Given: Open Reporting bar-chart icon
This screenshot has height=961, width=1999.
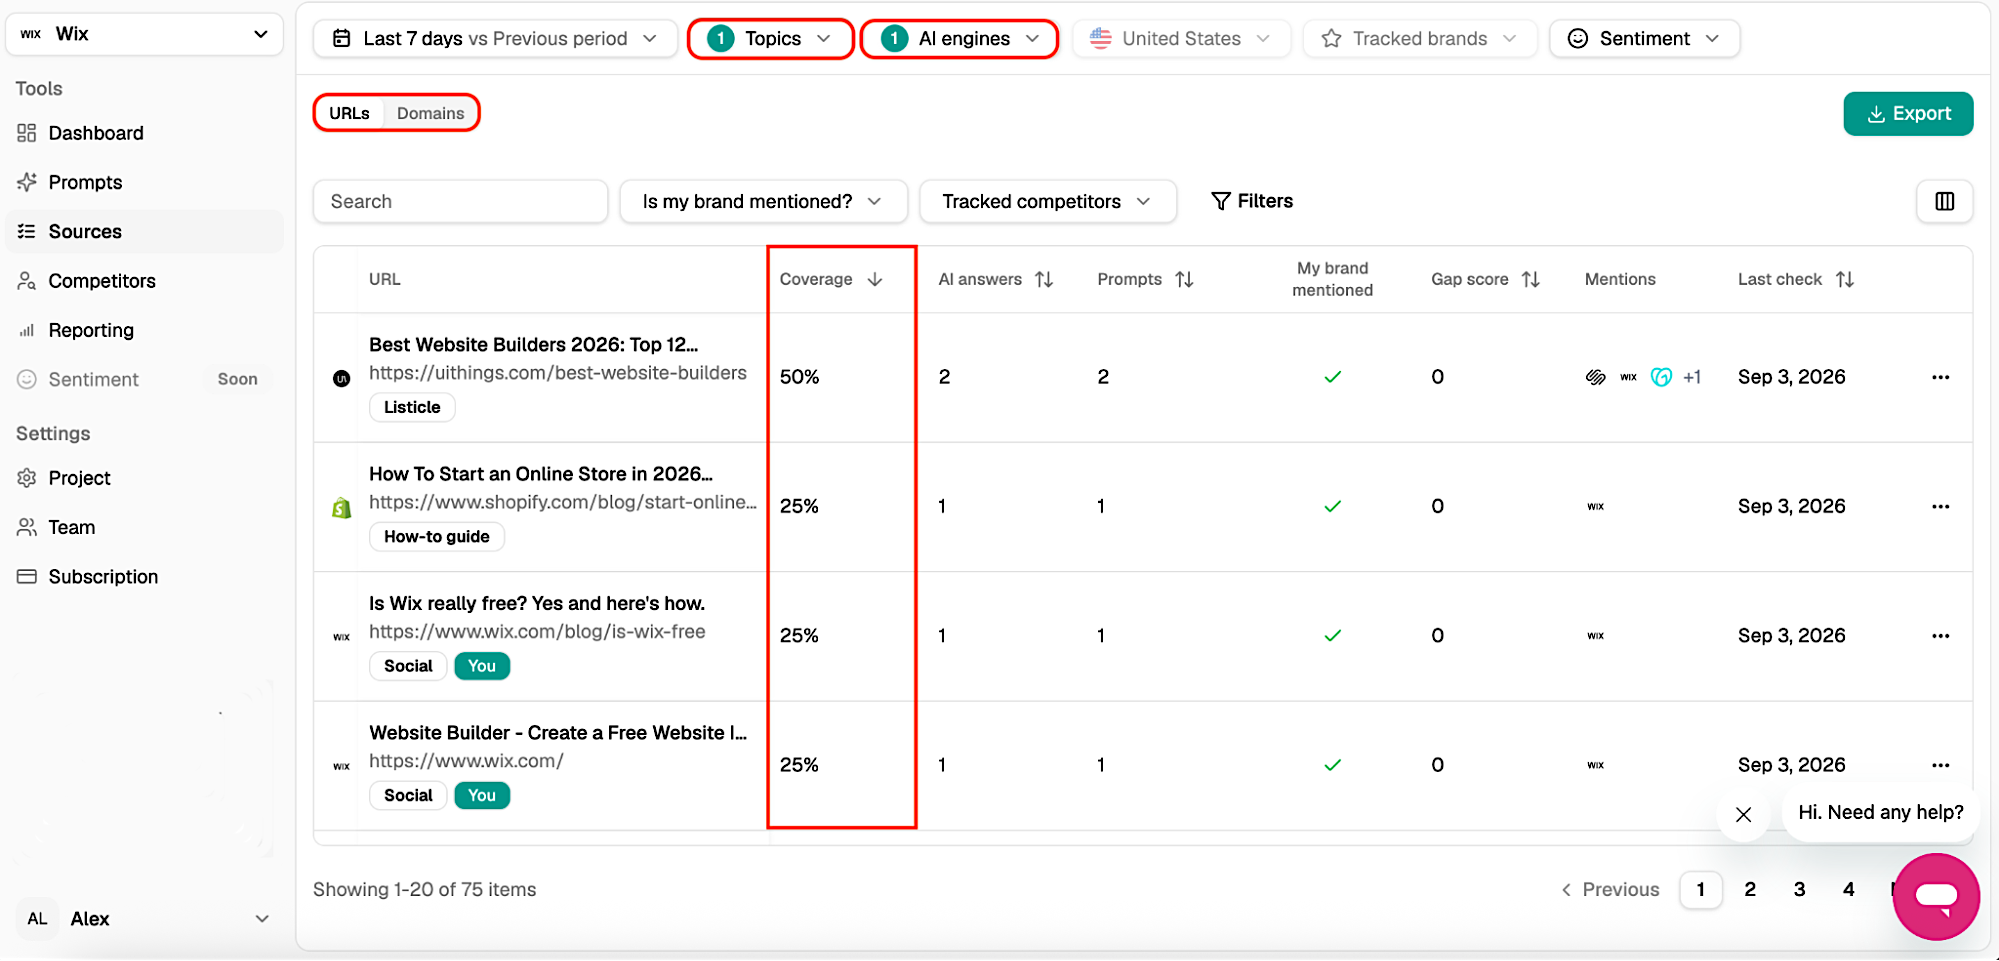Looking at the screenshot, I should pos(27,330).
